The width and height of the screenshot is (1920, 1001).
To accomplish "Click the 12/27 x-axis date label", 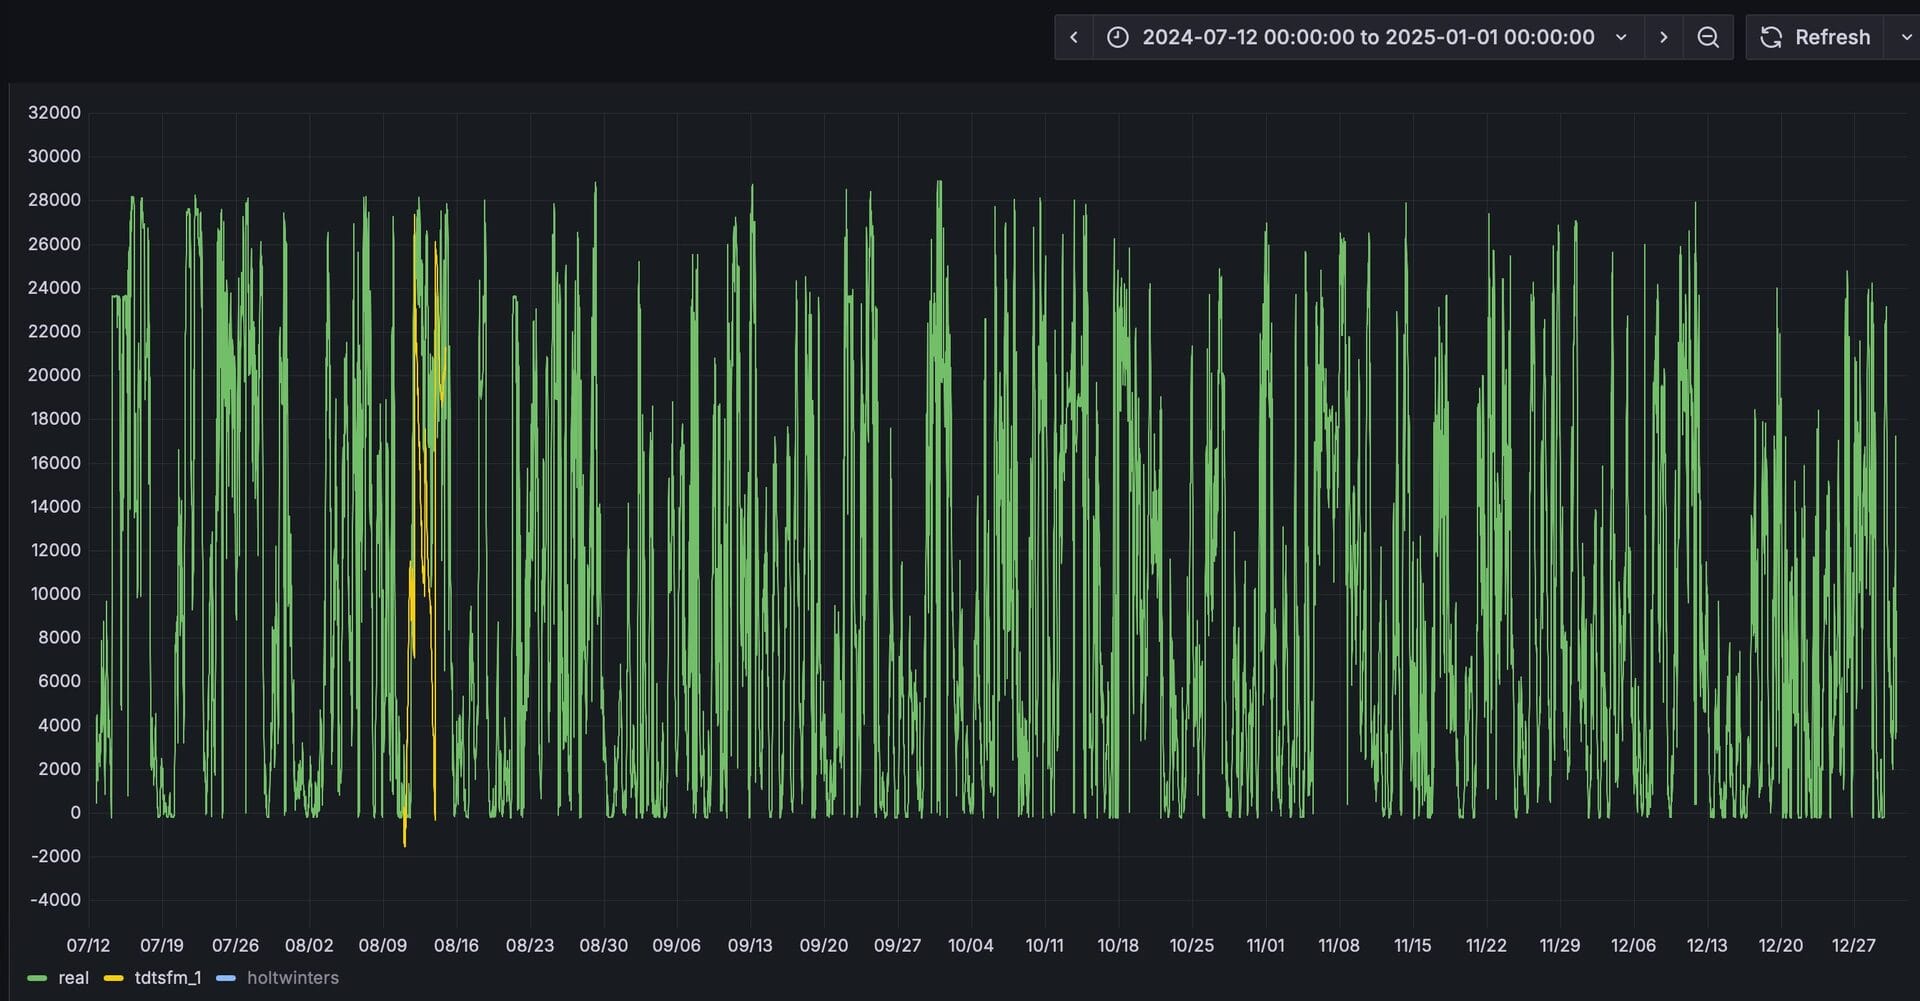I will 1853,945.
